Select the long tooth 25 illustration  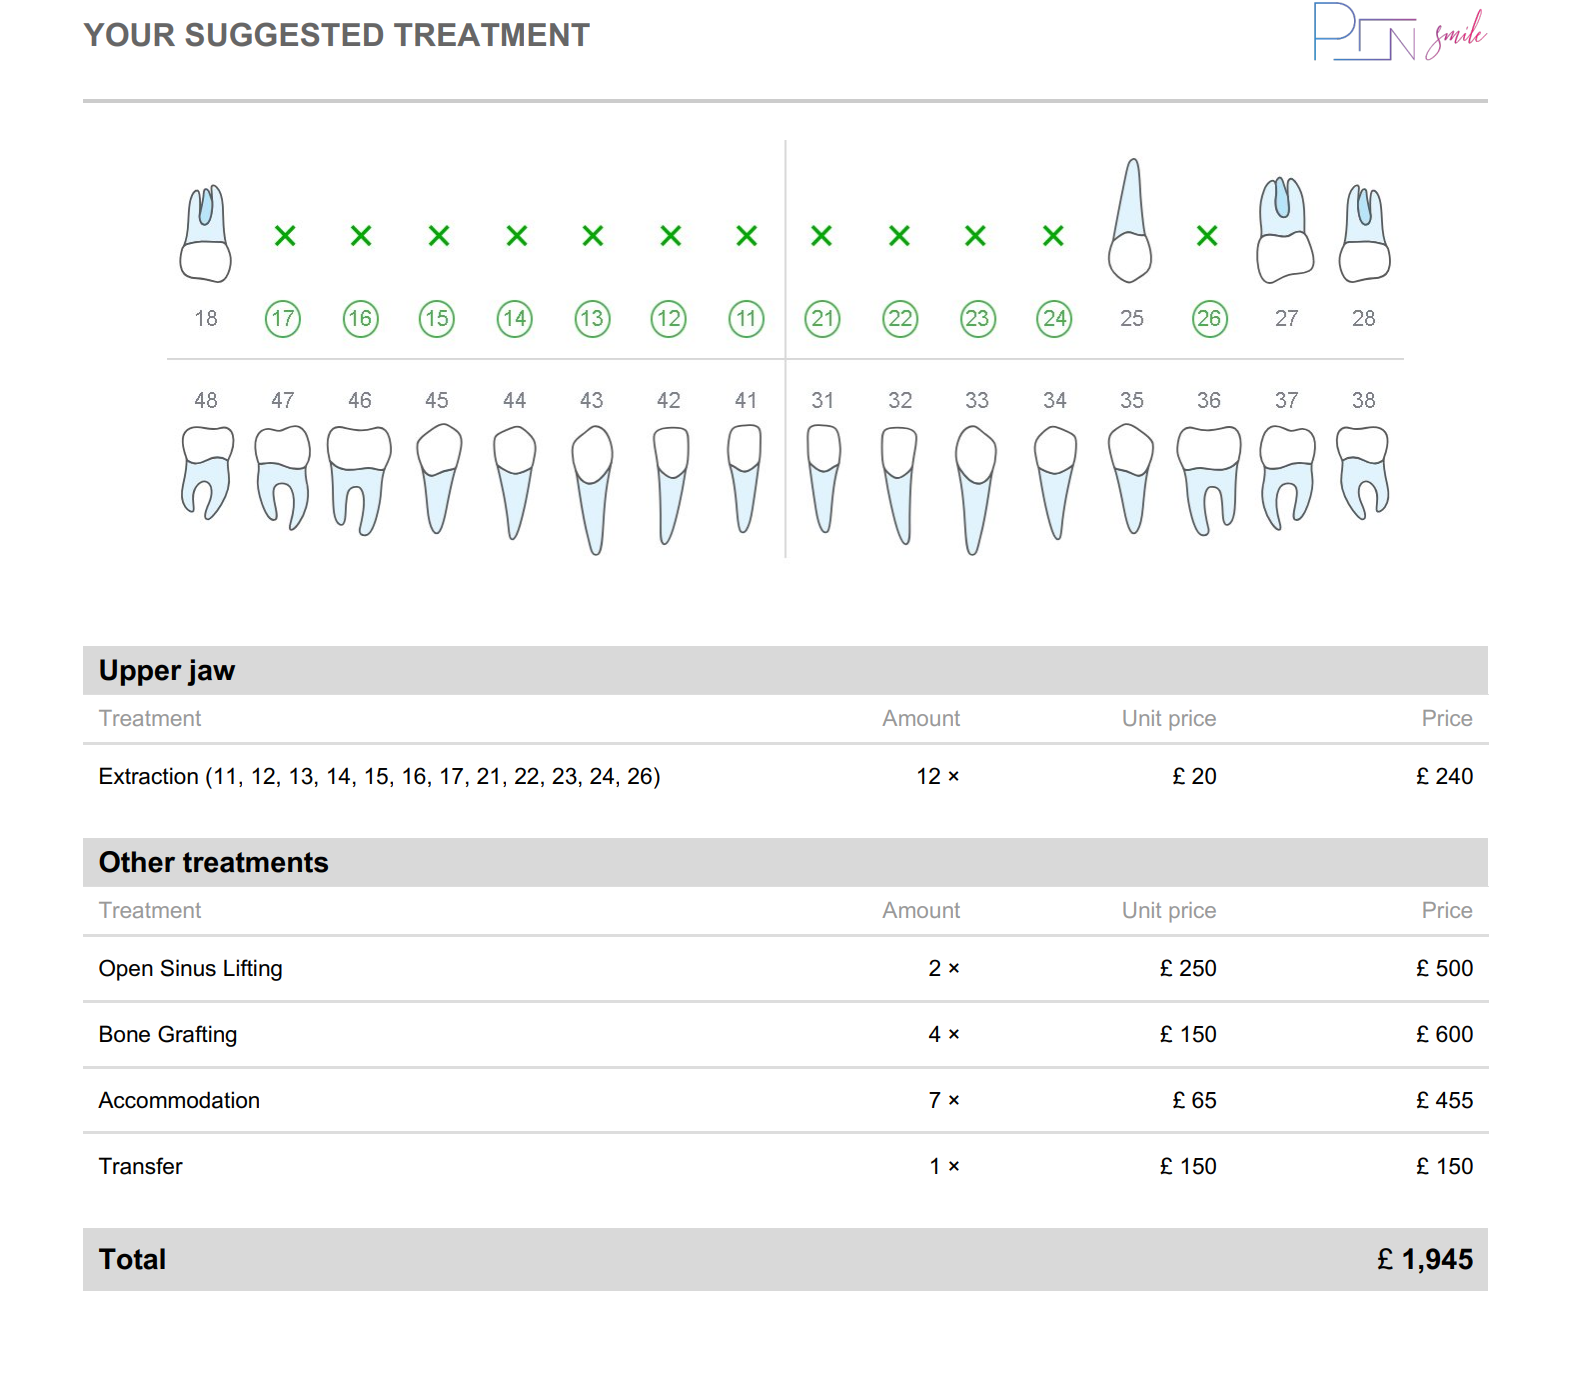pos(1130,222)
